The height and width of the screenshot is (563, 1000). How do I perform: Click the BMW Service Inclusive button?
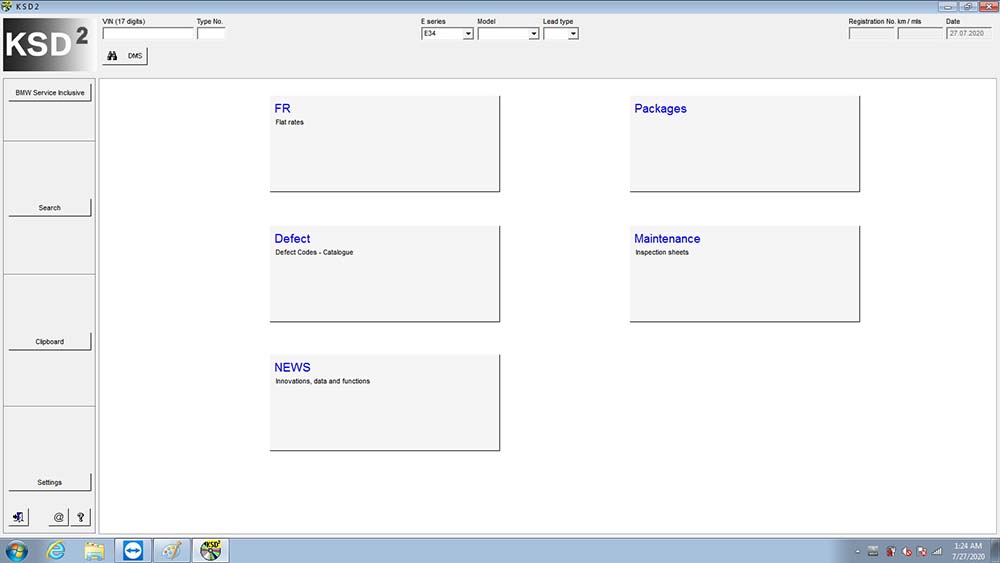(50, 92)
